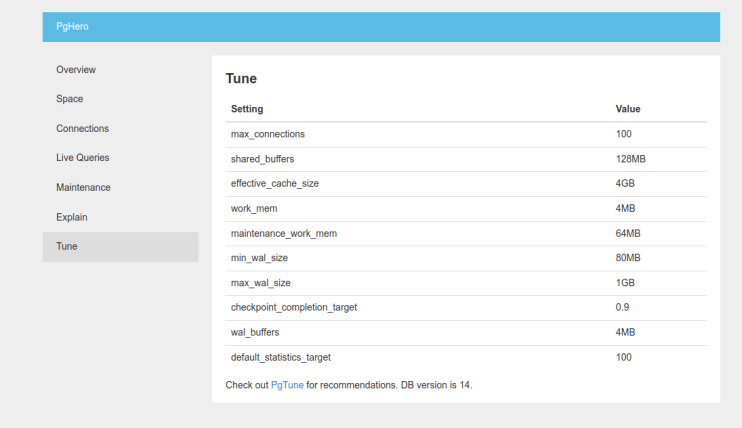Follow the PgTune recommendations link

point(286,385)
